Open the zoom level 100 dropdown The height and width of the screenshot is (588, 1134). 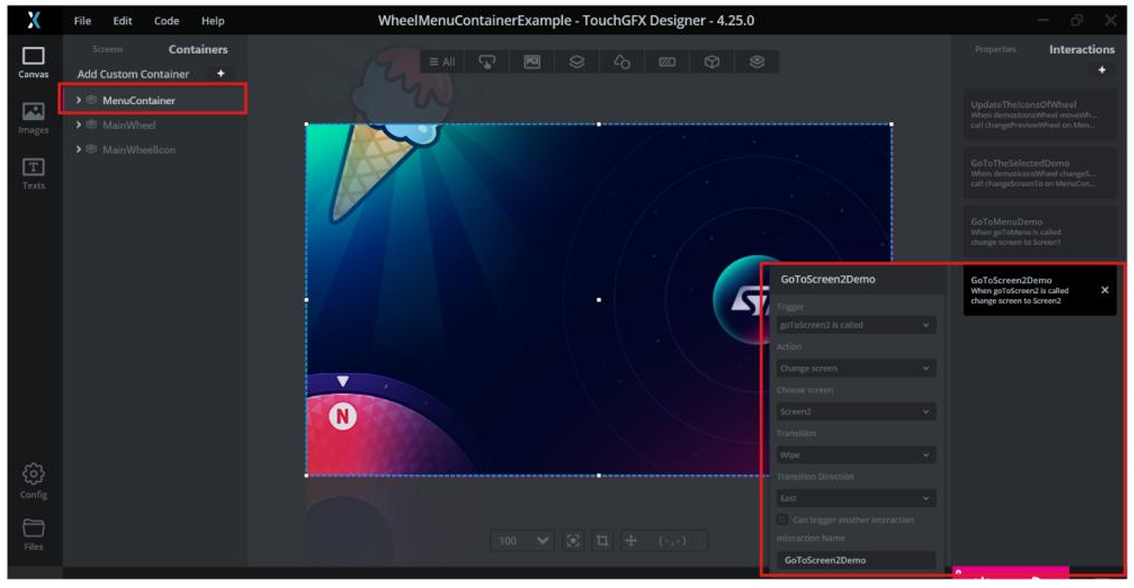(x=524, y=540)
